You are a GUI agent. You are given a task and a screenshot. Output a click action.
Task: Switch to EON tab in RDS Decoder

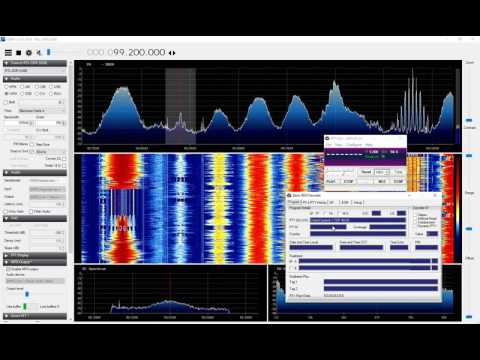[x=345, y=202]
